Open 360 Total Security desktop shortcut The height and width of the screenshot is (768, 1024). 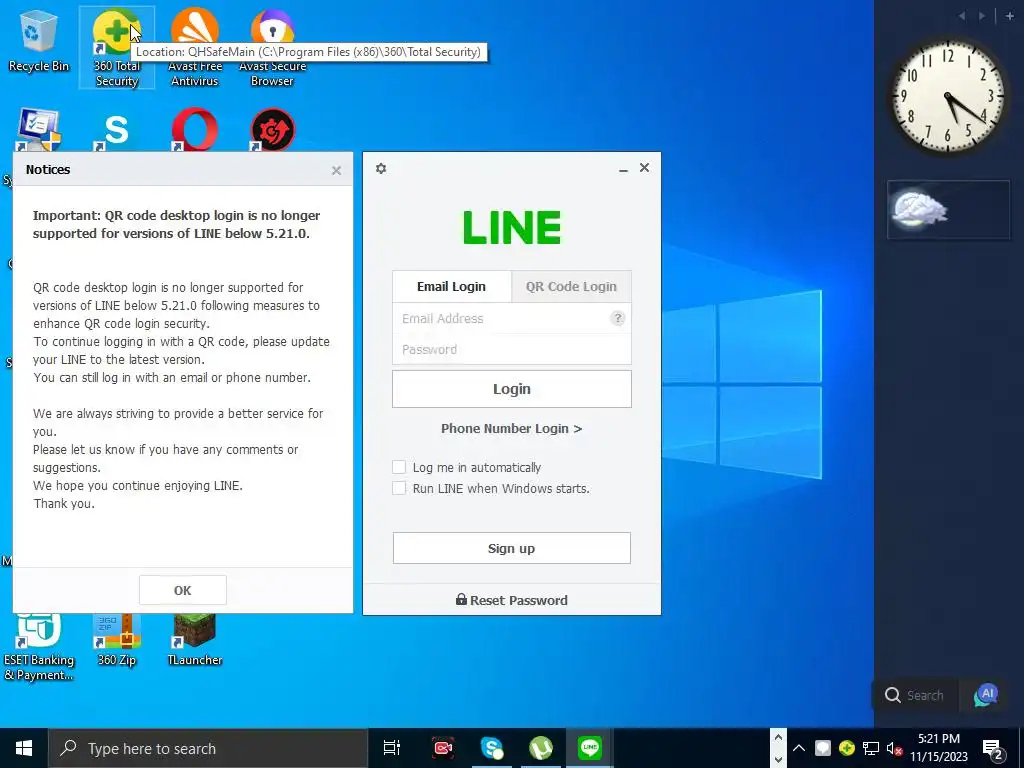[117, 47]
